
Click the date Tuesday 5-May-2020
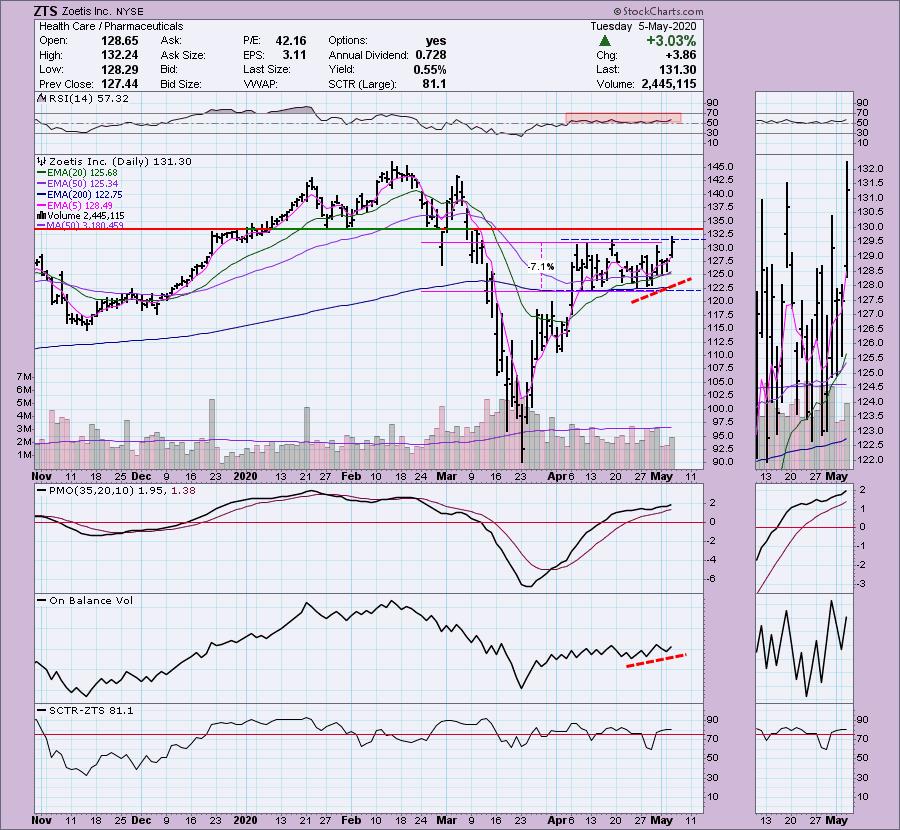[643, 26]
